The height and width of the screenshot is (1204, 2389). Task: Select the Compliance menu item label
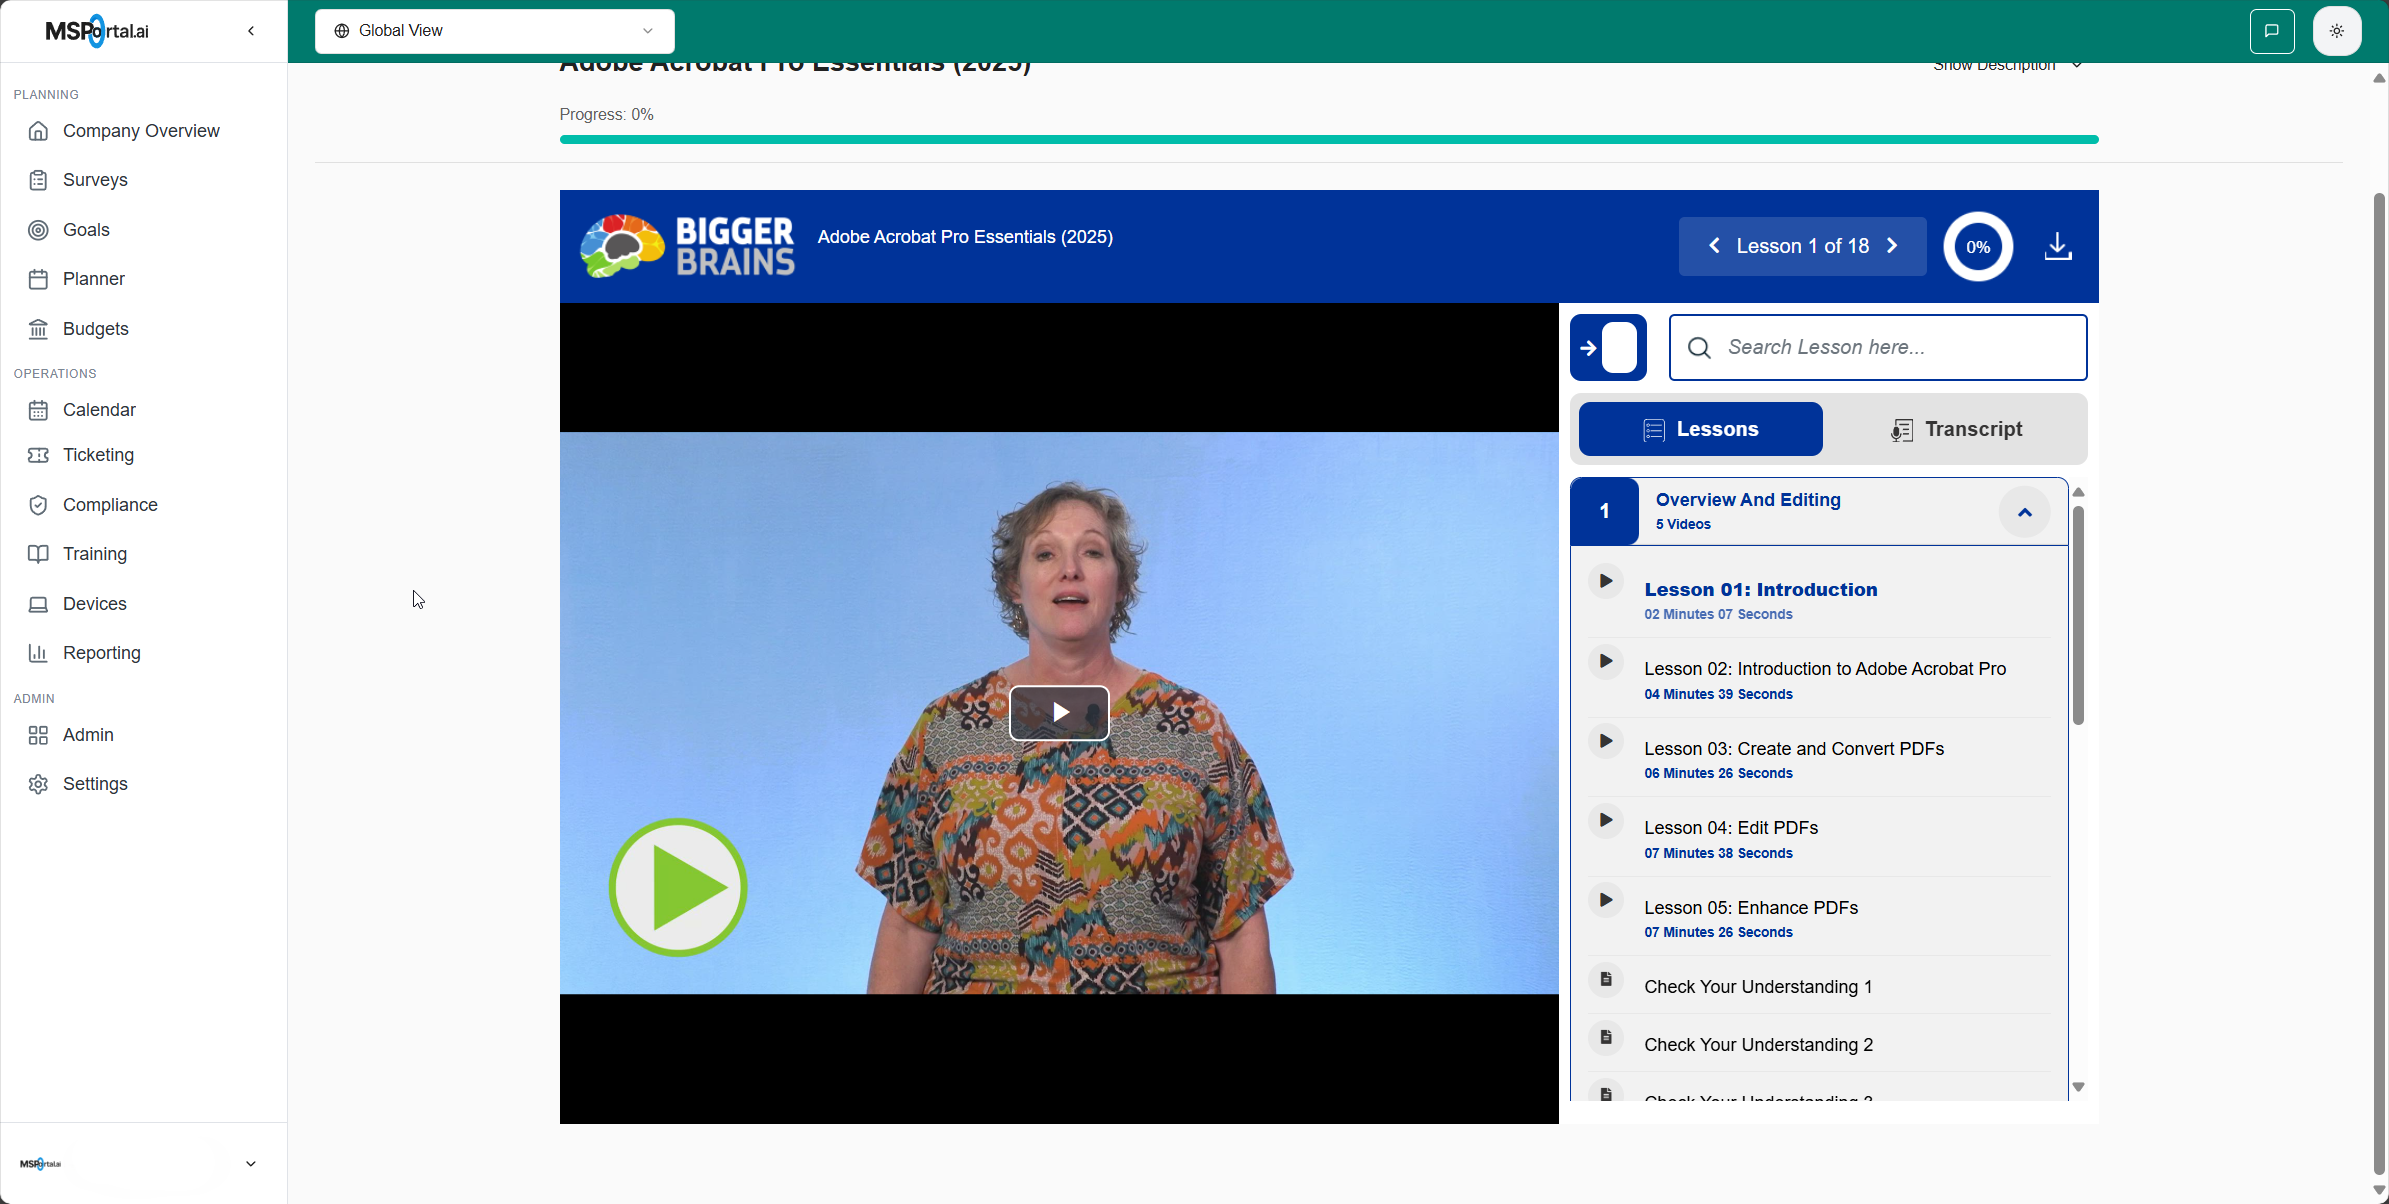pyautogui.click(x=110, y=505)
